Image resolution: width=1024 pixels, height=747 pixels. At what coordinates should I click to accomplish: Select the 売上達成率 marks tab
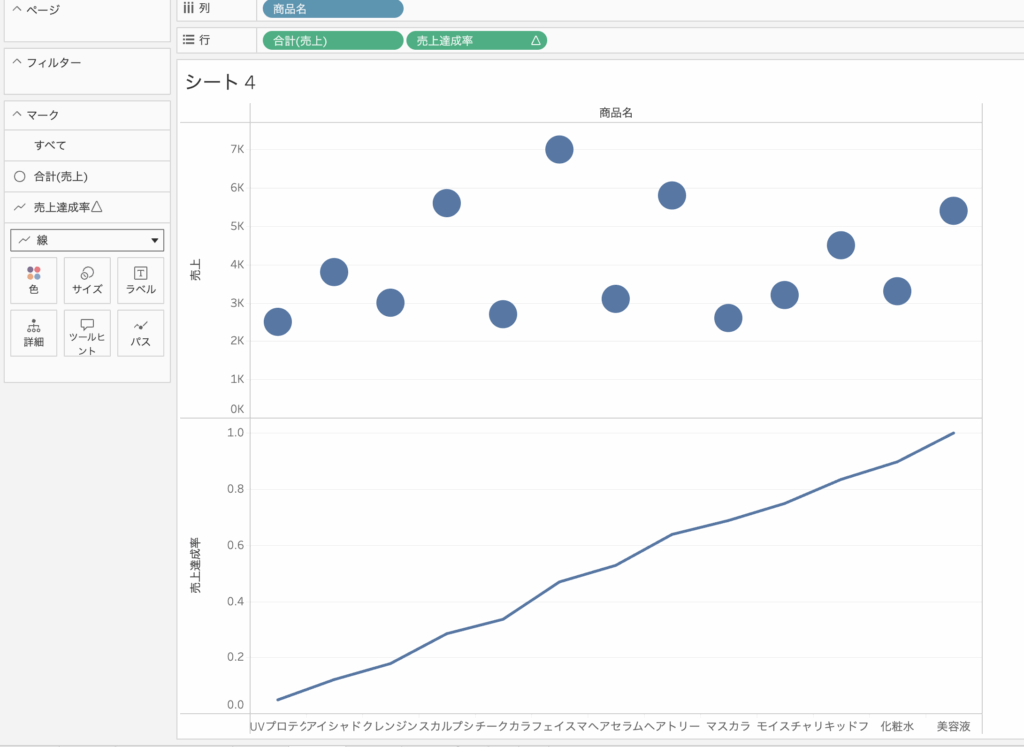[67, 207]
